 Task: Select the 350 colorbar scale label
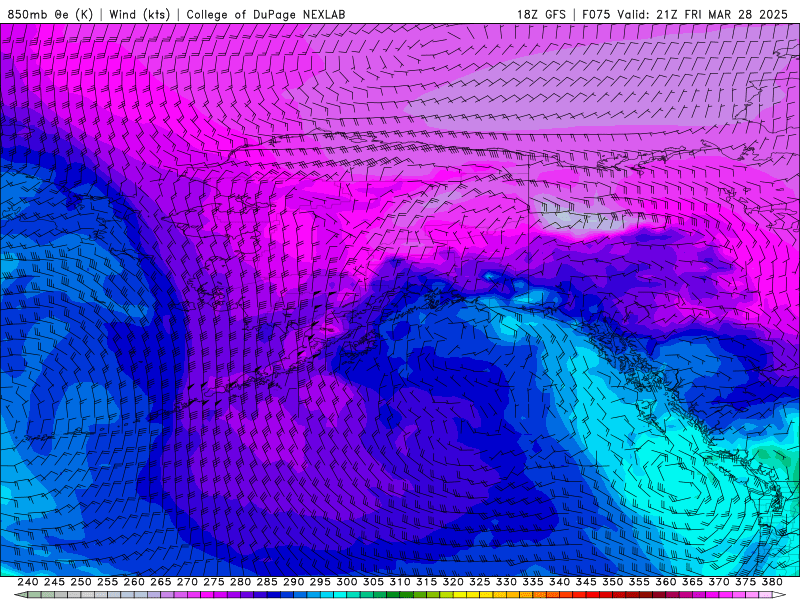(x=612, y=582)
